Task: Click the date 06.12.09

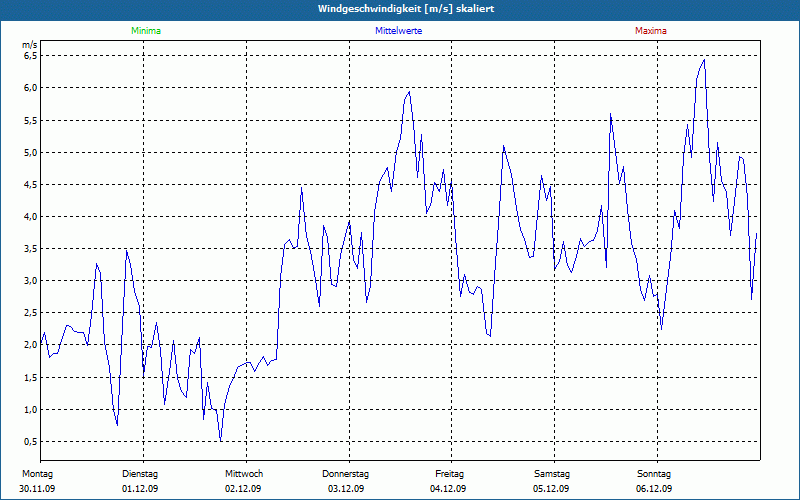Action: [x=654, y=489]
